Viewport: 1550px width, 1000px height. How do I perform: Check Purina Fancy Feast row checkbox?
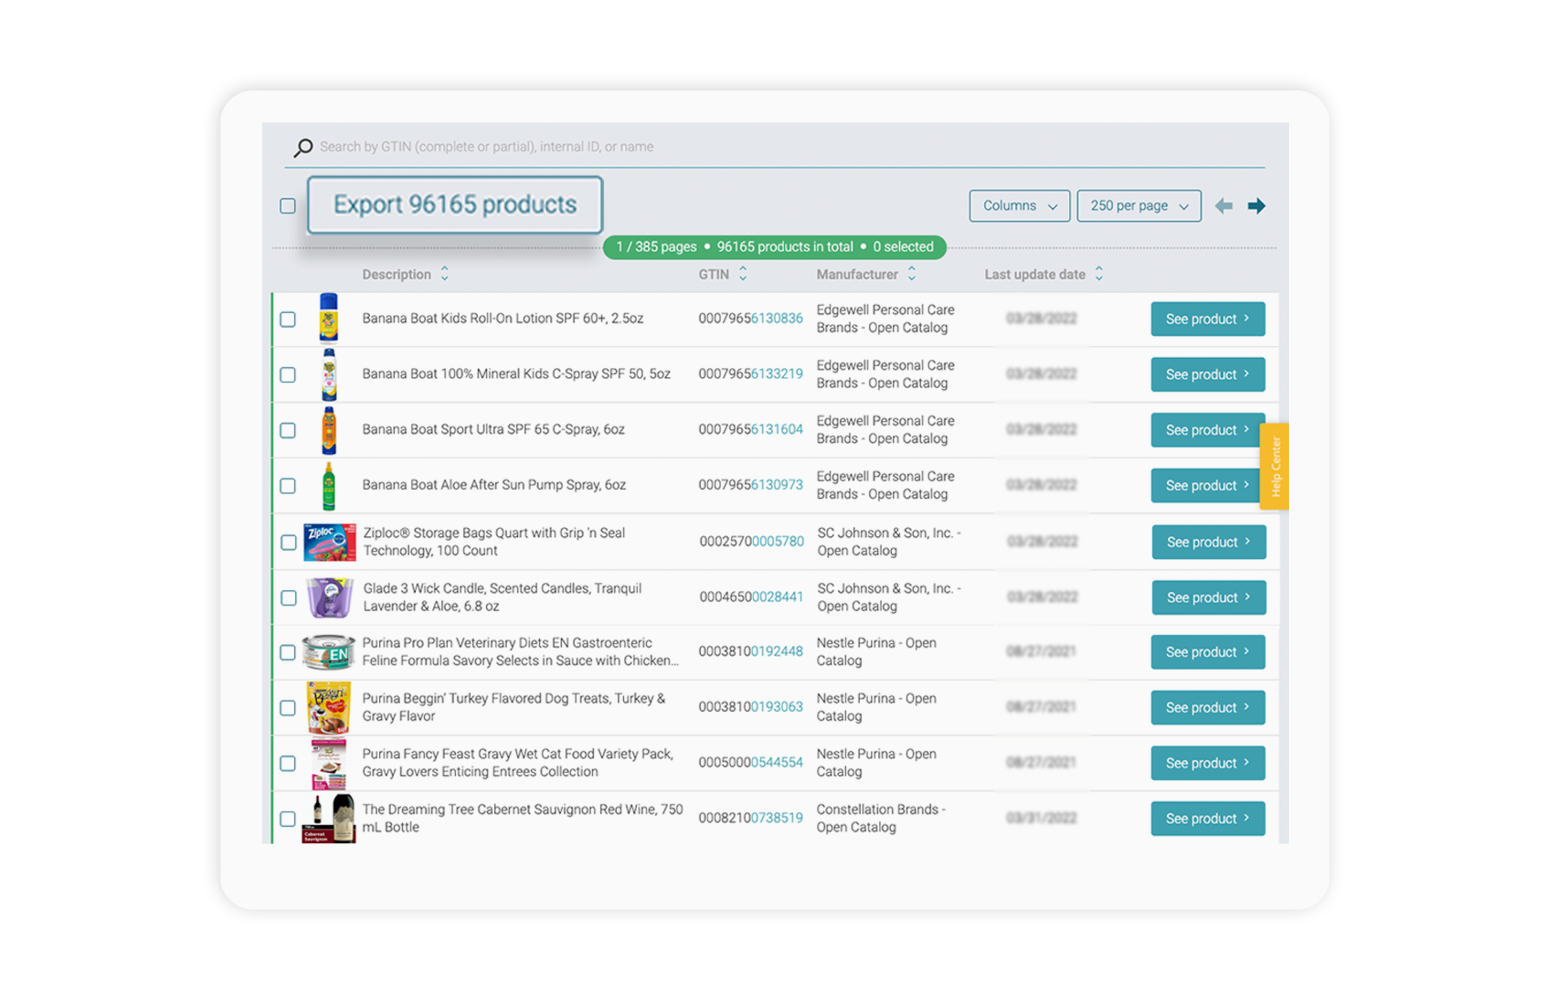pos(288,764)
